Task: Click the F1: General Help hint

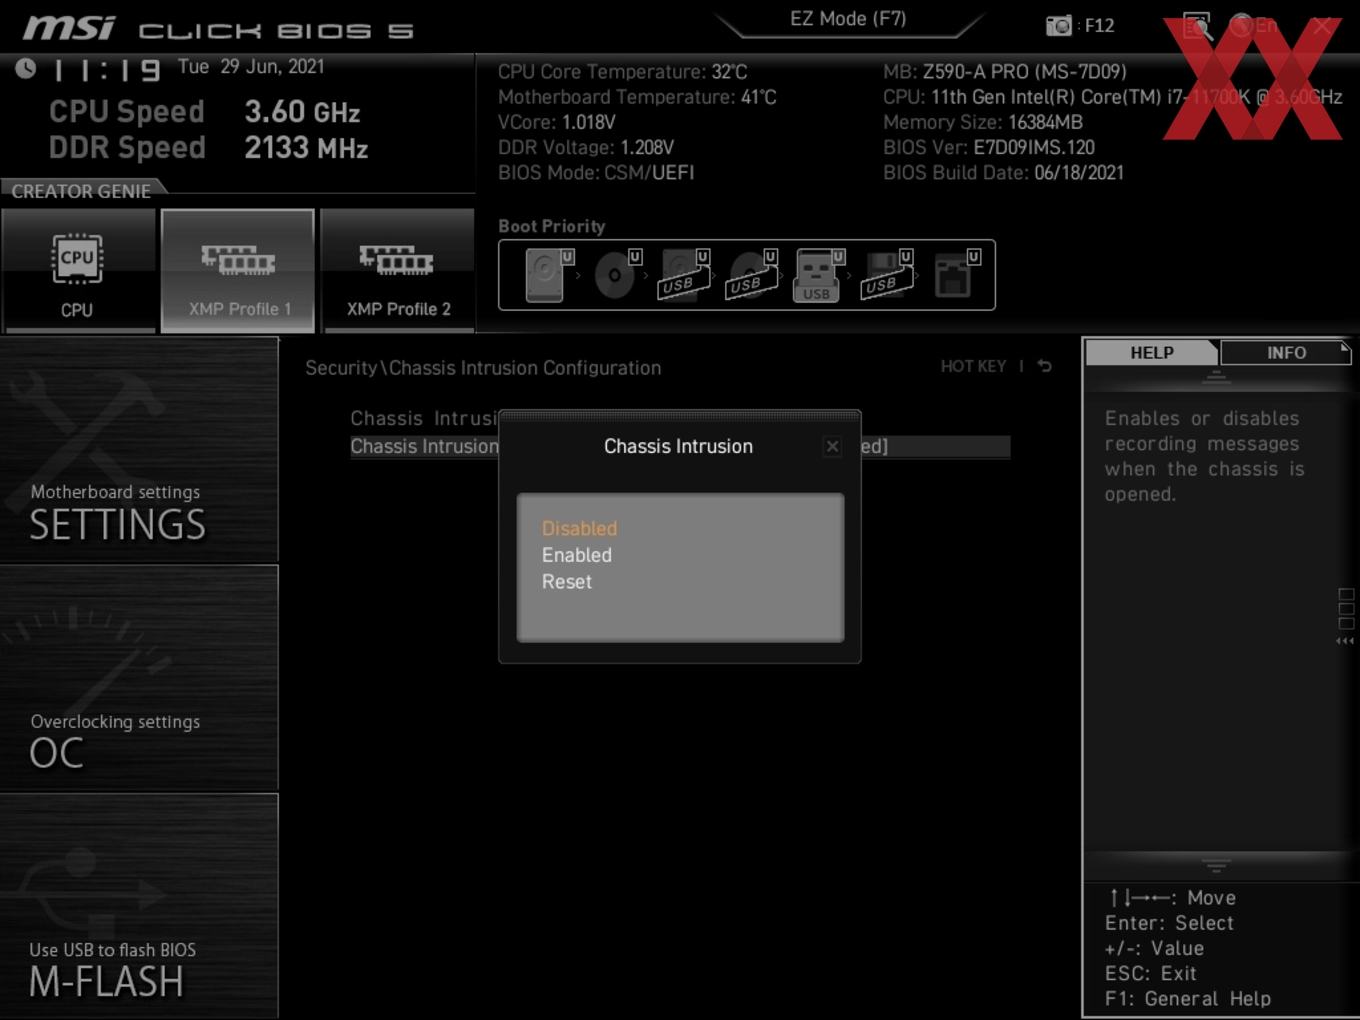Action: tap(1188, 998)
